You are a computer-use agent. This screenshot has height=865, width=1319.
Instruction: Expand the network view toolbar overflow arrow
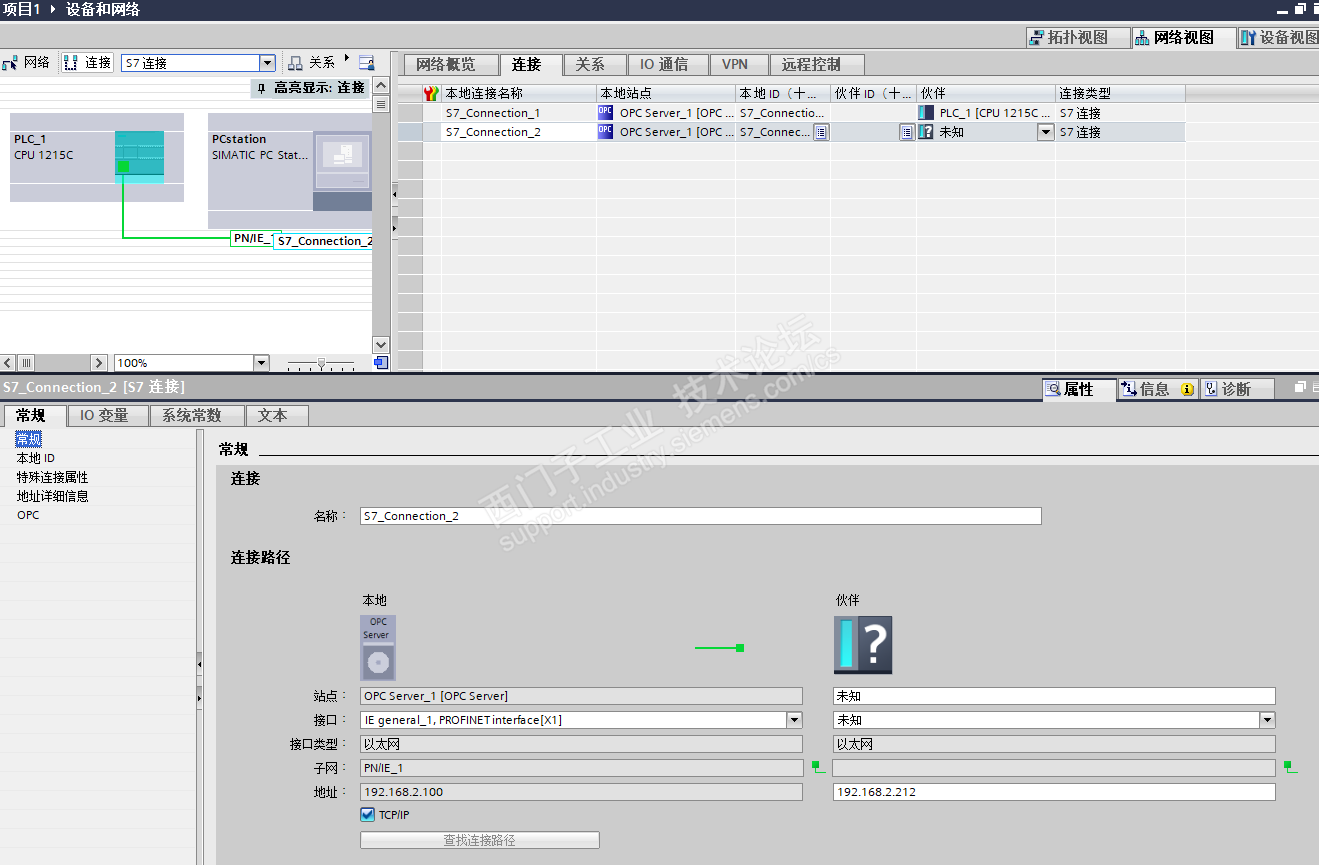click(x=347, y=58)
